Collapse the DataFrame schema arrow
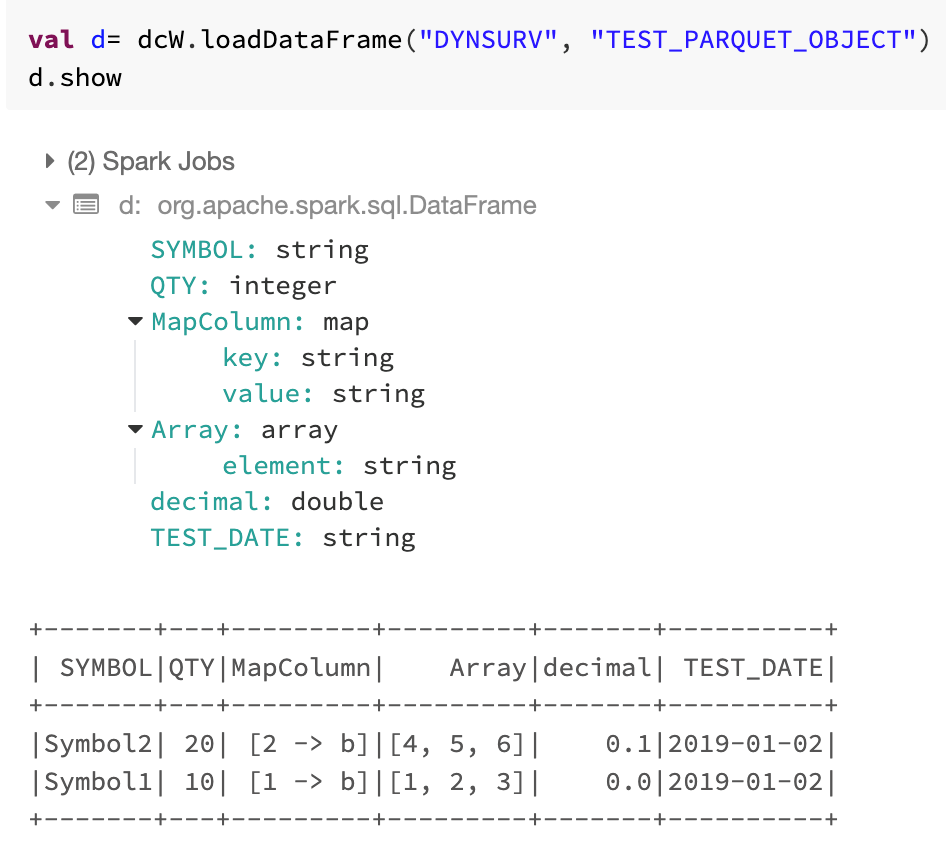This screenshot has height=860, width=946. point(51,206)
